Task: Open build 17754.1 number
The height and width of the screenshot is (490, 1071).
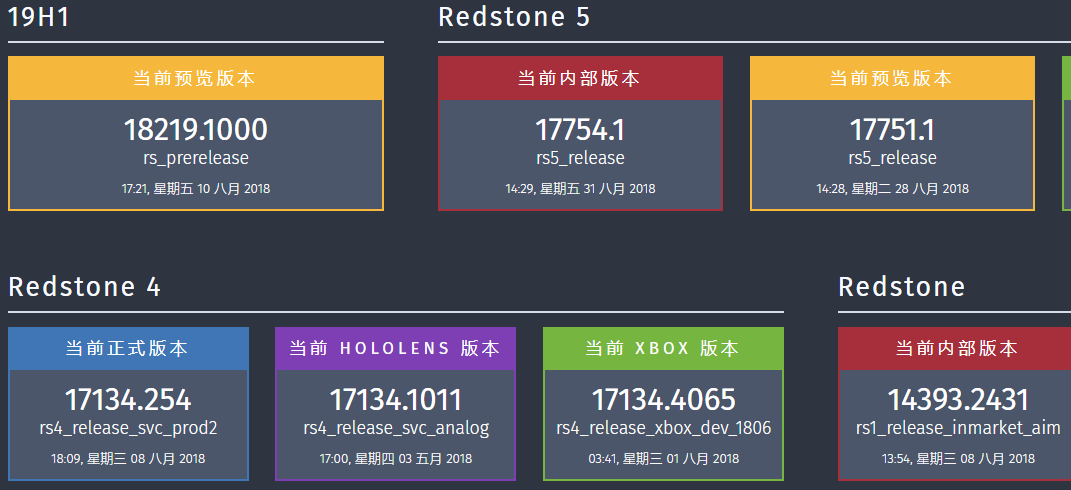Action: (x=580, y=130)
